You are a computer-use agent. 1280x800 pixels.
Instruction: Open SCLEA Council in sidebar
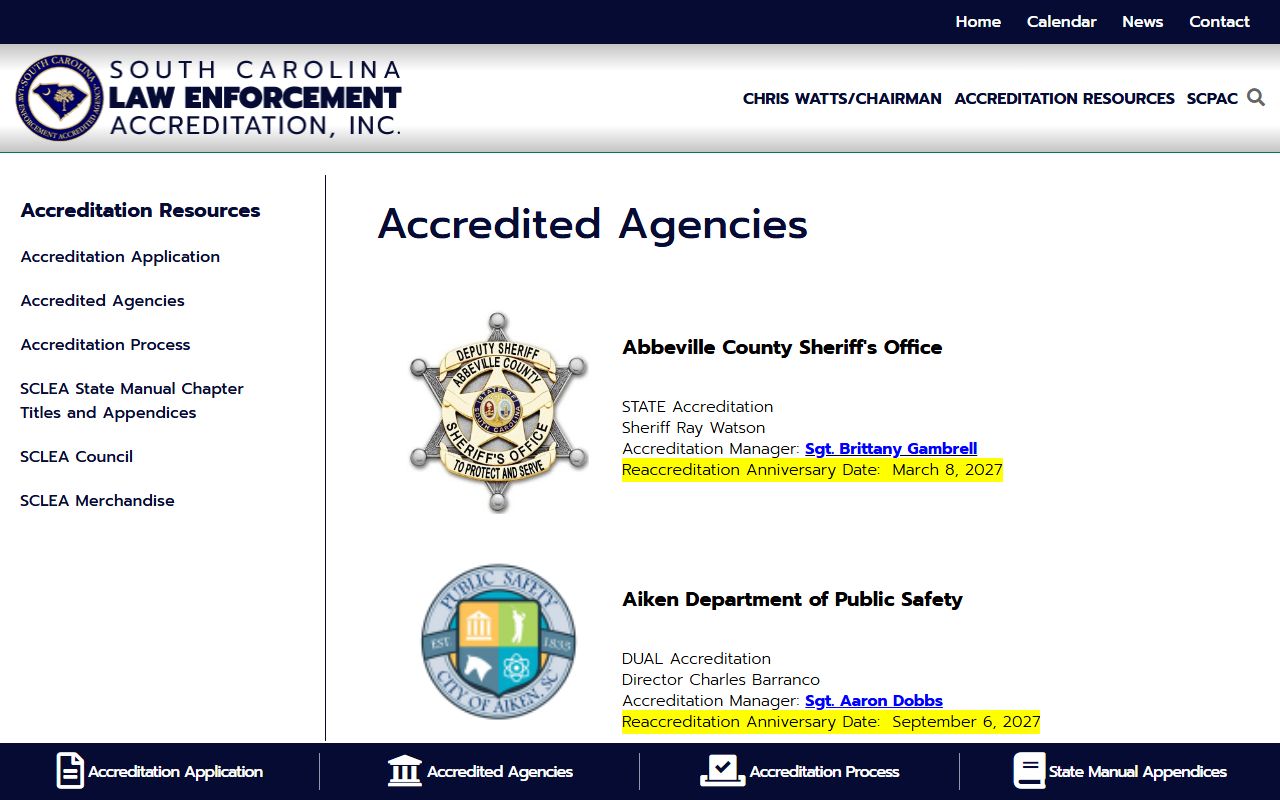[x=76, y=456]
